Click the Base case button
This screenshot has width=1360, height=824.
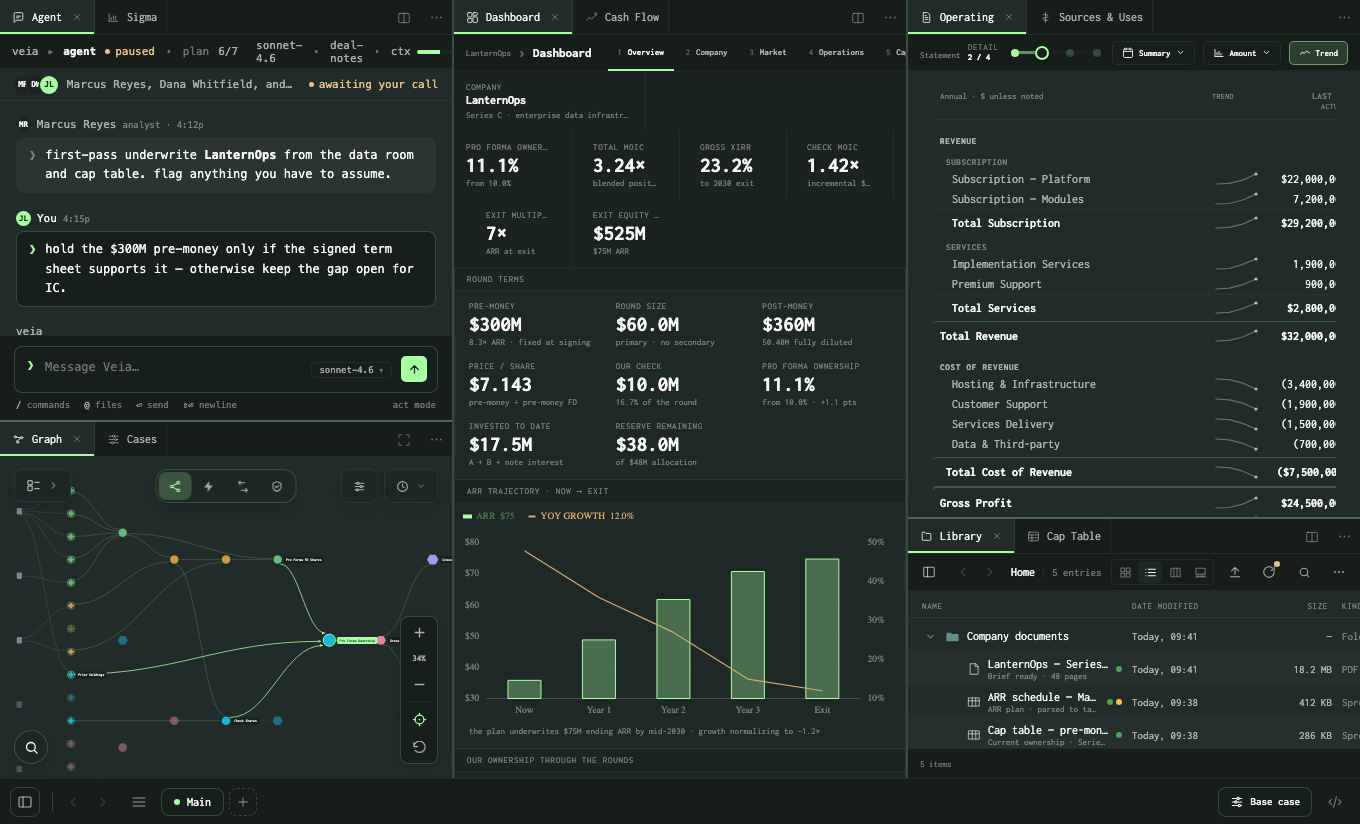pyautogui.click(x=1265, y=801)
